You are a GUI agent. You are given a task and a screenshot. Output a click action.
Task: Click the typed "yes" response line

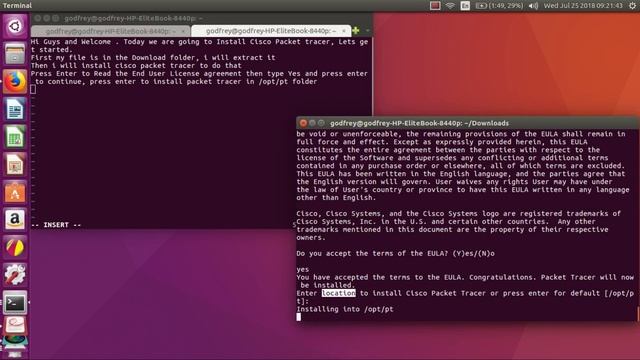pos(302,269)
